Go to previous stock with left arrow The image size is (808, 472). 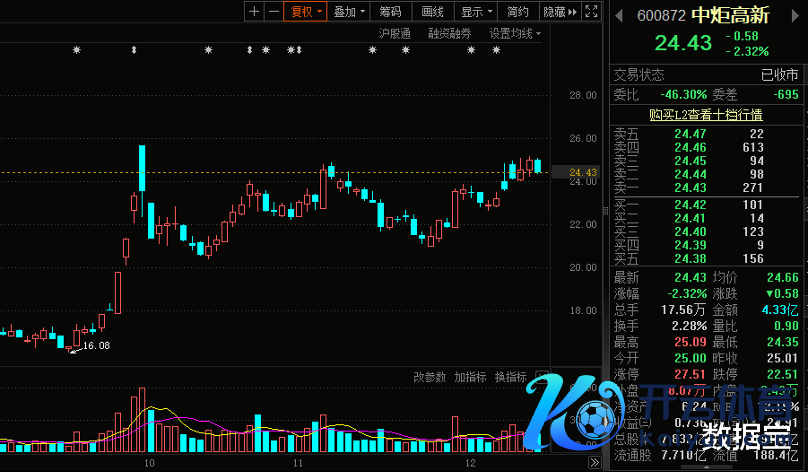[619, 15]
